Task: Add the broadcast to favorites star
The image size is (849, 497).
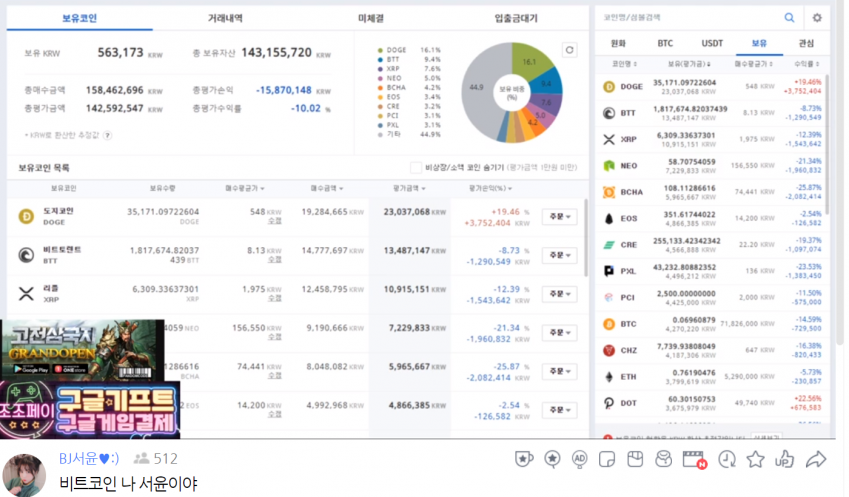Action: pyautogui.click(x=755, y=460)
